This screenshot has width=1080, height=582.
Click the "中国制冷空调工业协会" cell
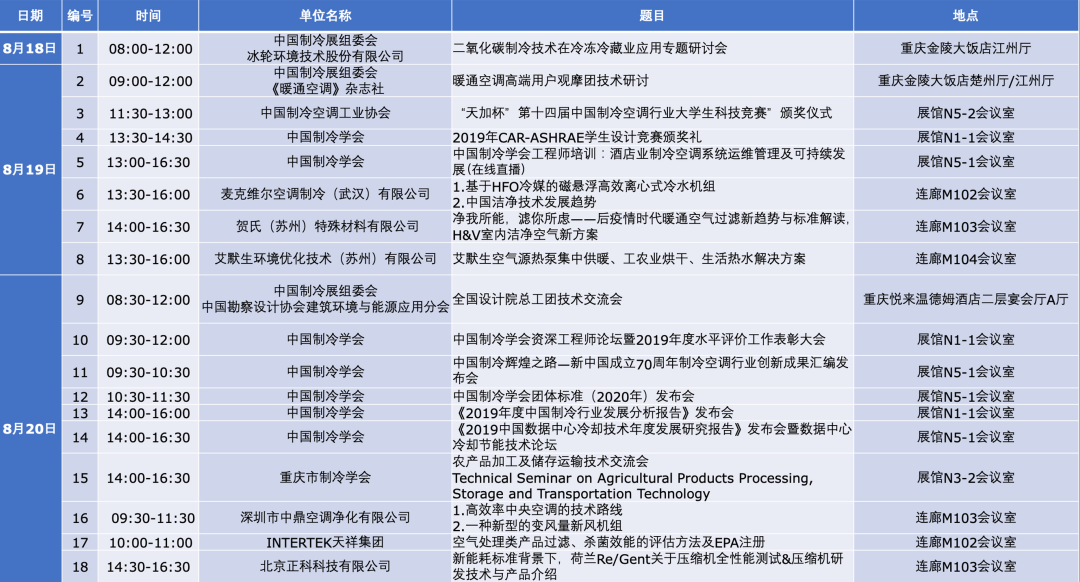click(x=325, y=113)
